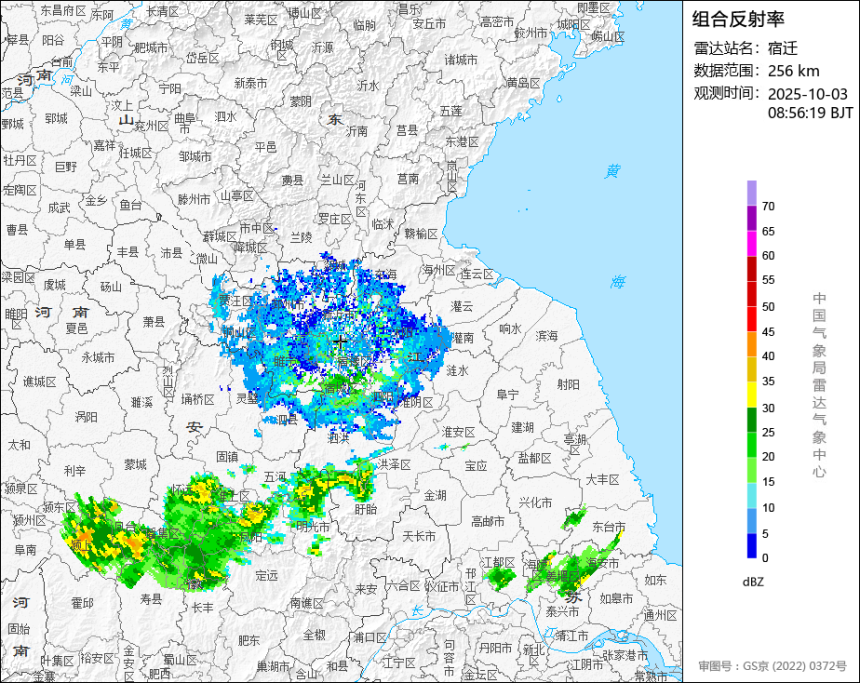
Task: Click the '金湖' label on the map
Action: pyautogui.click(x=435, y=495)
